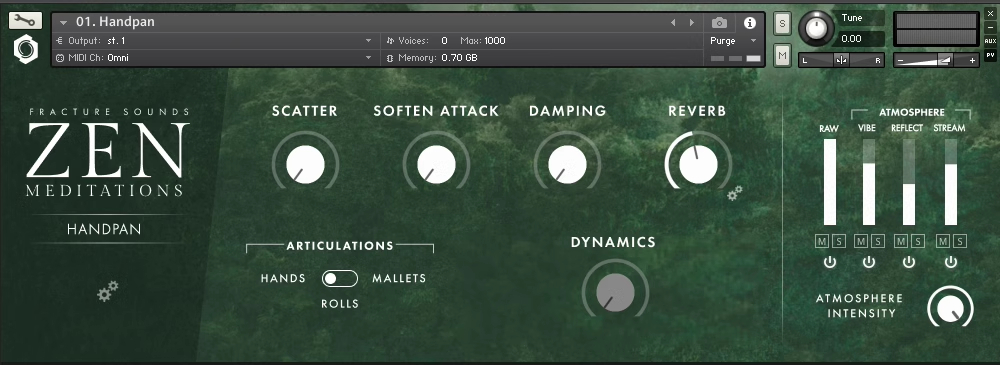Screen dimensions: 1000x365
Task: Click the Tune knob
Action: click(816, 28)
